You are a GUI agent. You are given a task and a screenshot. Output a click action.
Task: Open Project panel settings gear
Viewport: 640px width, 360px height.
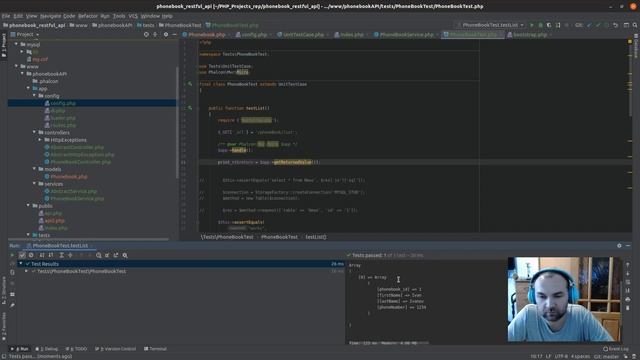pos(166,35)
